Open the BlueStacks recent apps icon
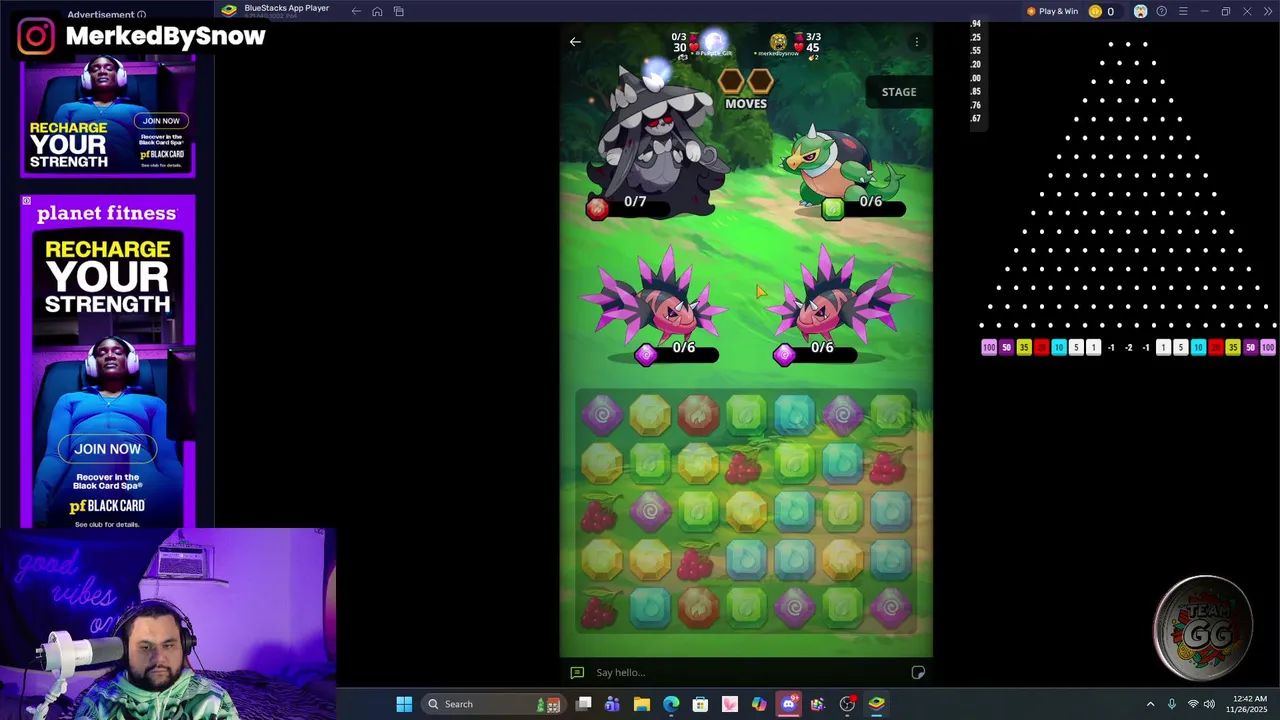 coord(399,11)
